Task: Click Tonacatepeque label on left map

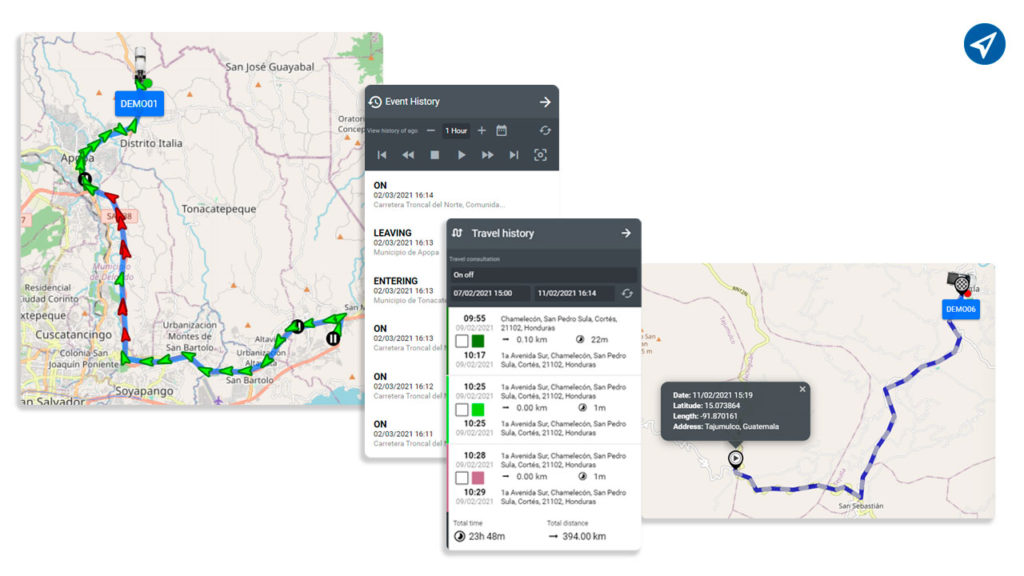Action: (x=219, y=209)
